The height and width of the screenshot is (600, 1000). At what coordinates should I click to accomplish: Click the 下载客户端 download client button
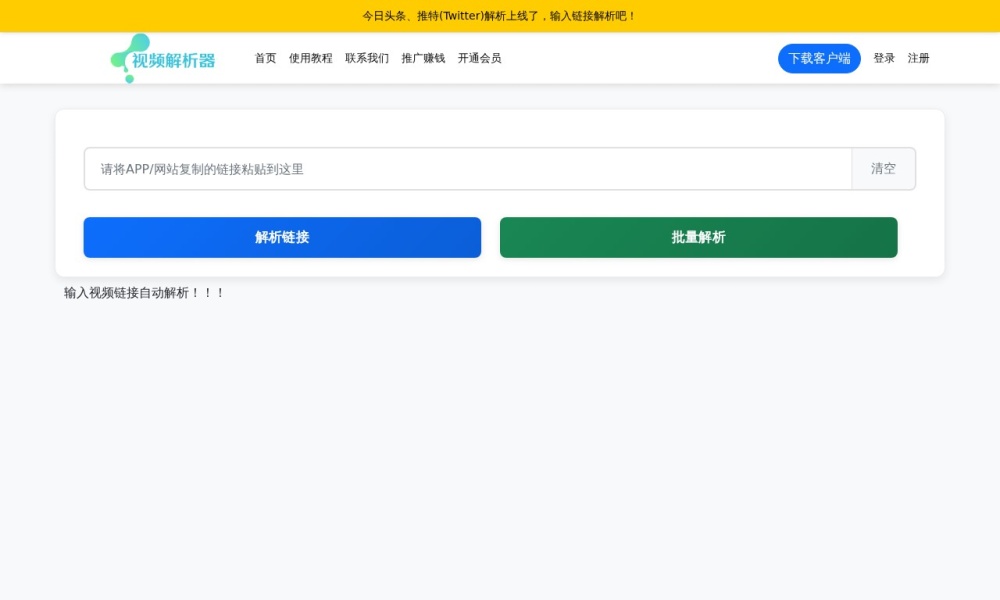tap(819, 58)
